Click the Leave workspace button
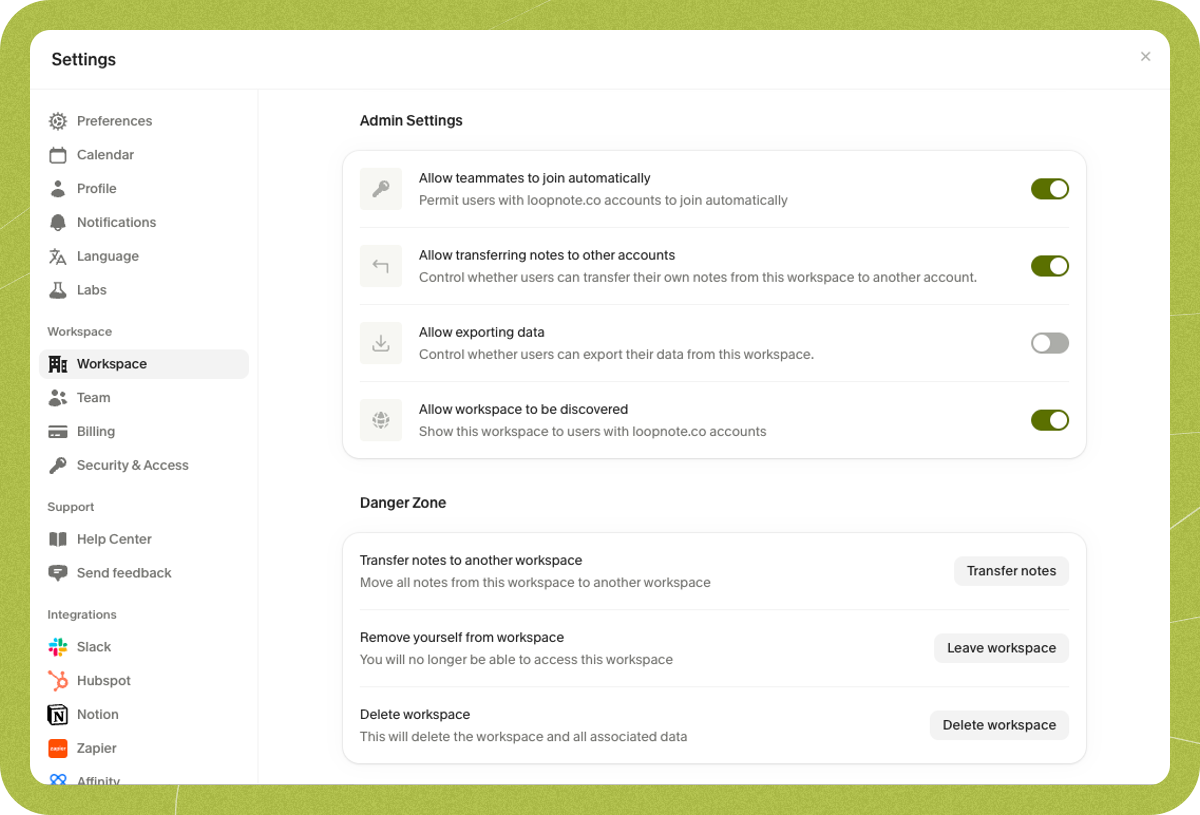The image size is (1200, 815). 1001,647
